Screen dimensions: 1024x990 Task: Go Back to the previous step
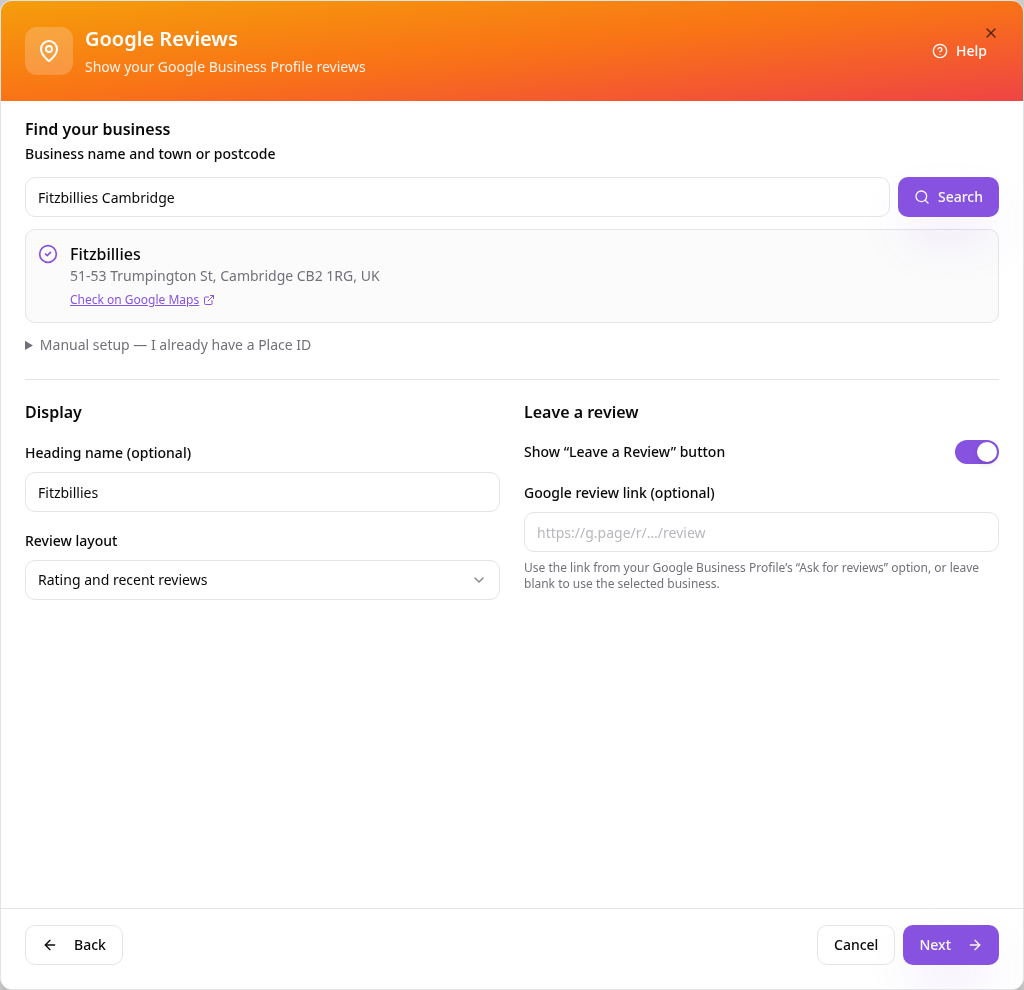74,945
